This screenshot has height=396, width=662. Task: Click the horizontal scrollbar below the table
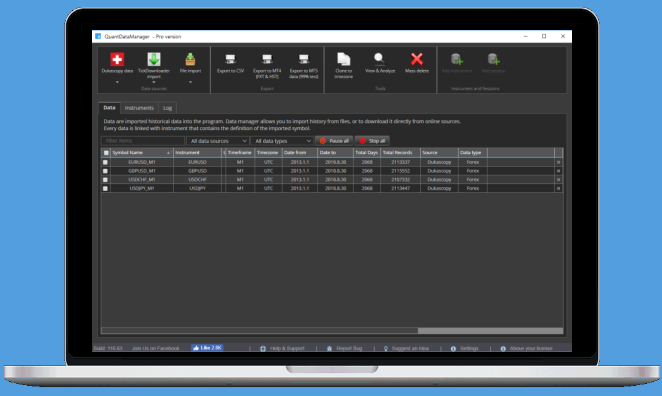point(332,331)
